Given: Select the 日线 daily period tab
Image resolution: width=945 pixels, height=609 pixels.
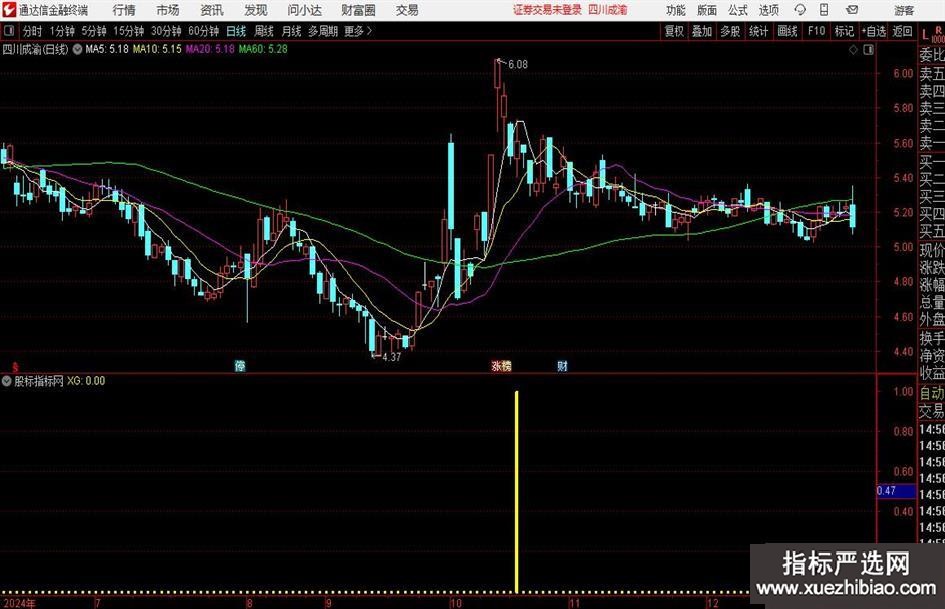Looking at the screenshot, I should [236, 31].
